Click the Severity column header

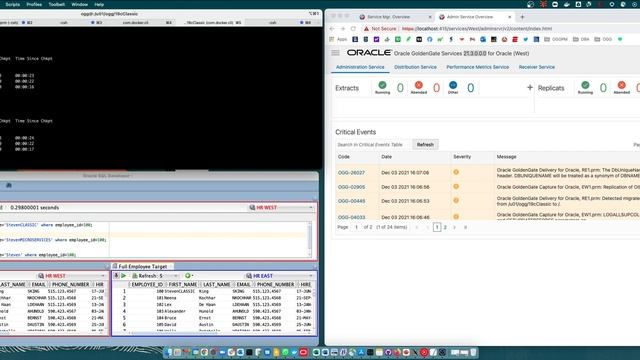tap(462, 157)
